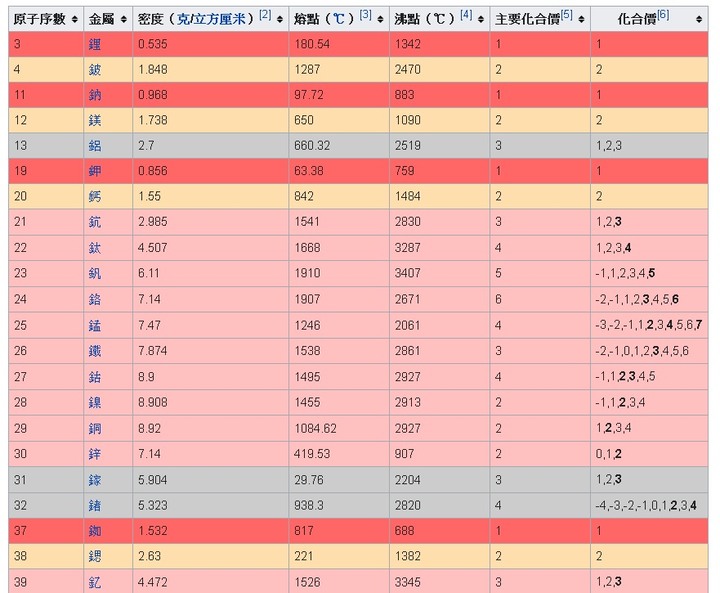The width and height of the screenshot is (720, 593).
Task: Select density value 7.874
Action: [x=152, y=350]
